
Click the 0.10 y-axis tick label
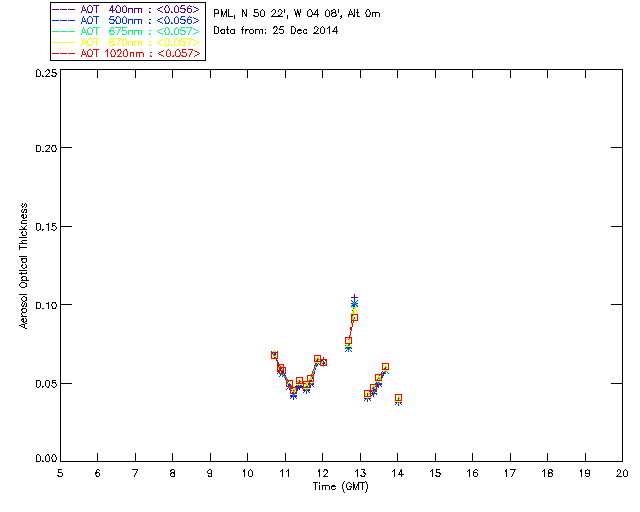[46, 305]
